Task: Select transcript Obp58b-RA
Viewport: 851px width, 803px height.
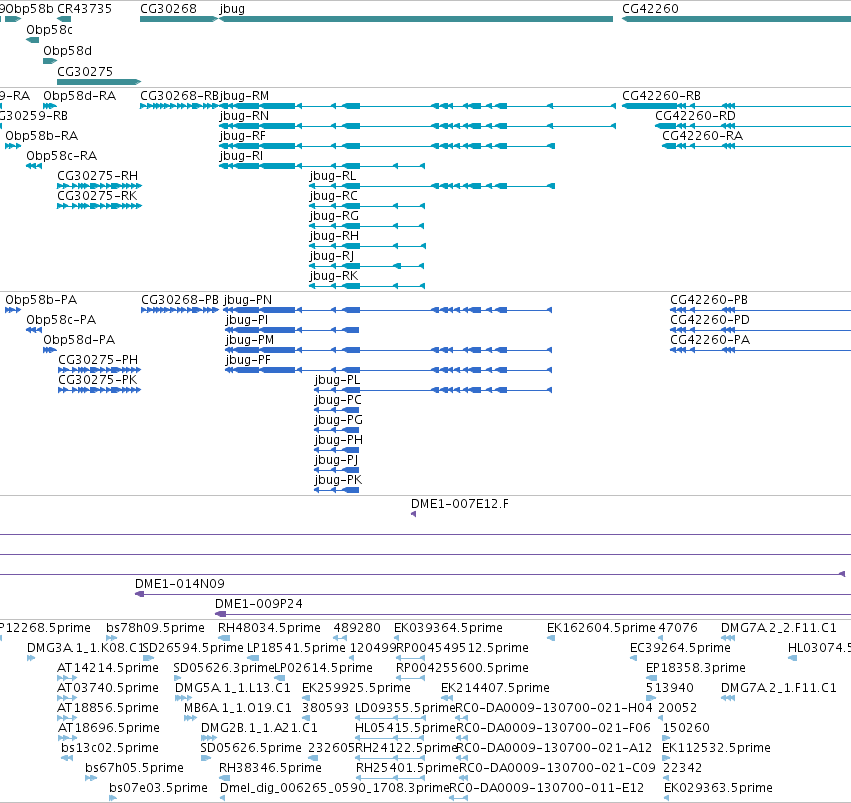Action: coord(13,146)
